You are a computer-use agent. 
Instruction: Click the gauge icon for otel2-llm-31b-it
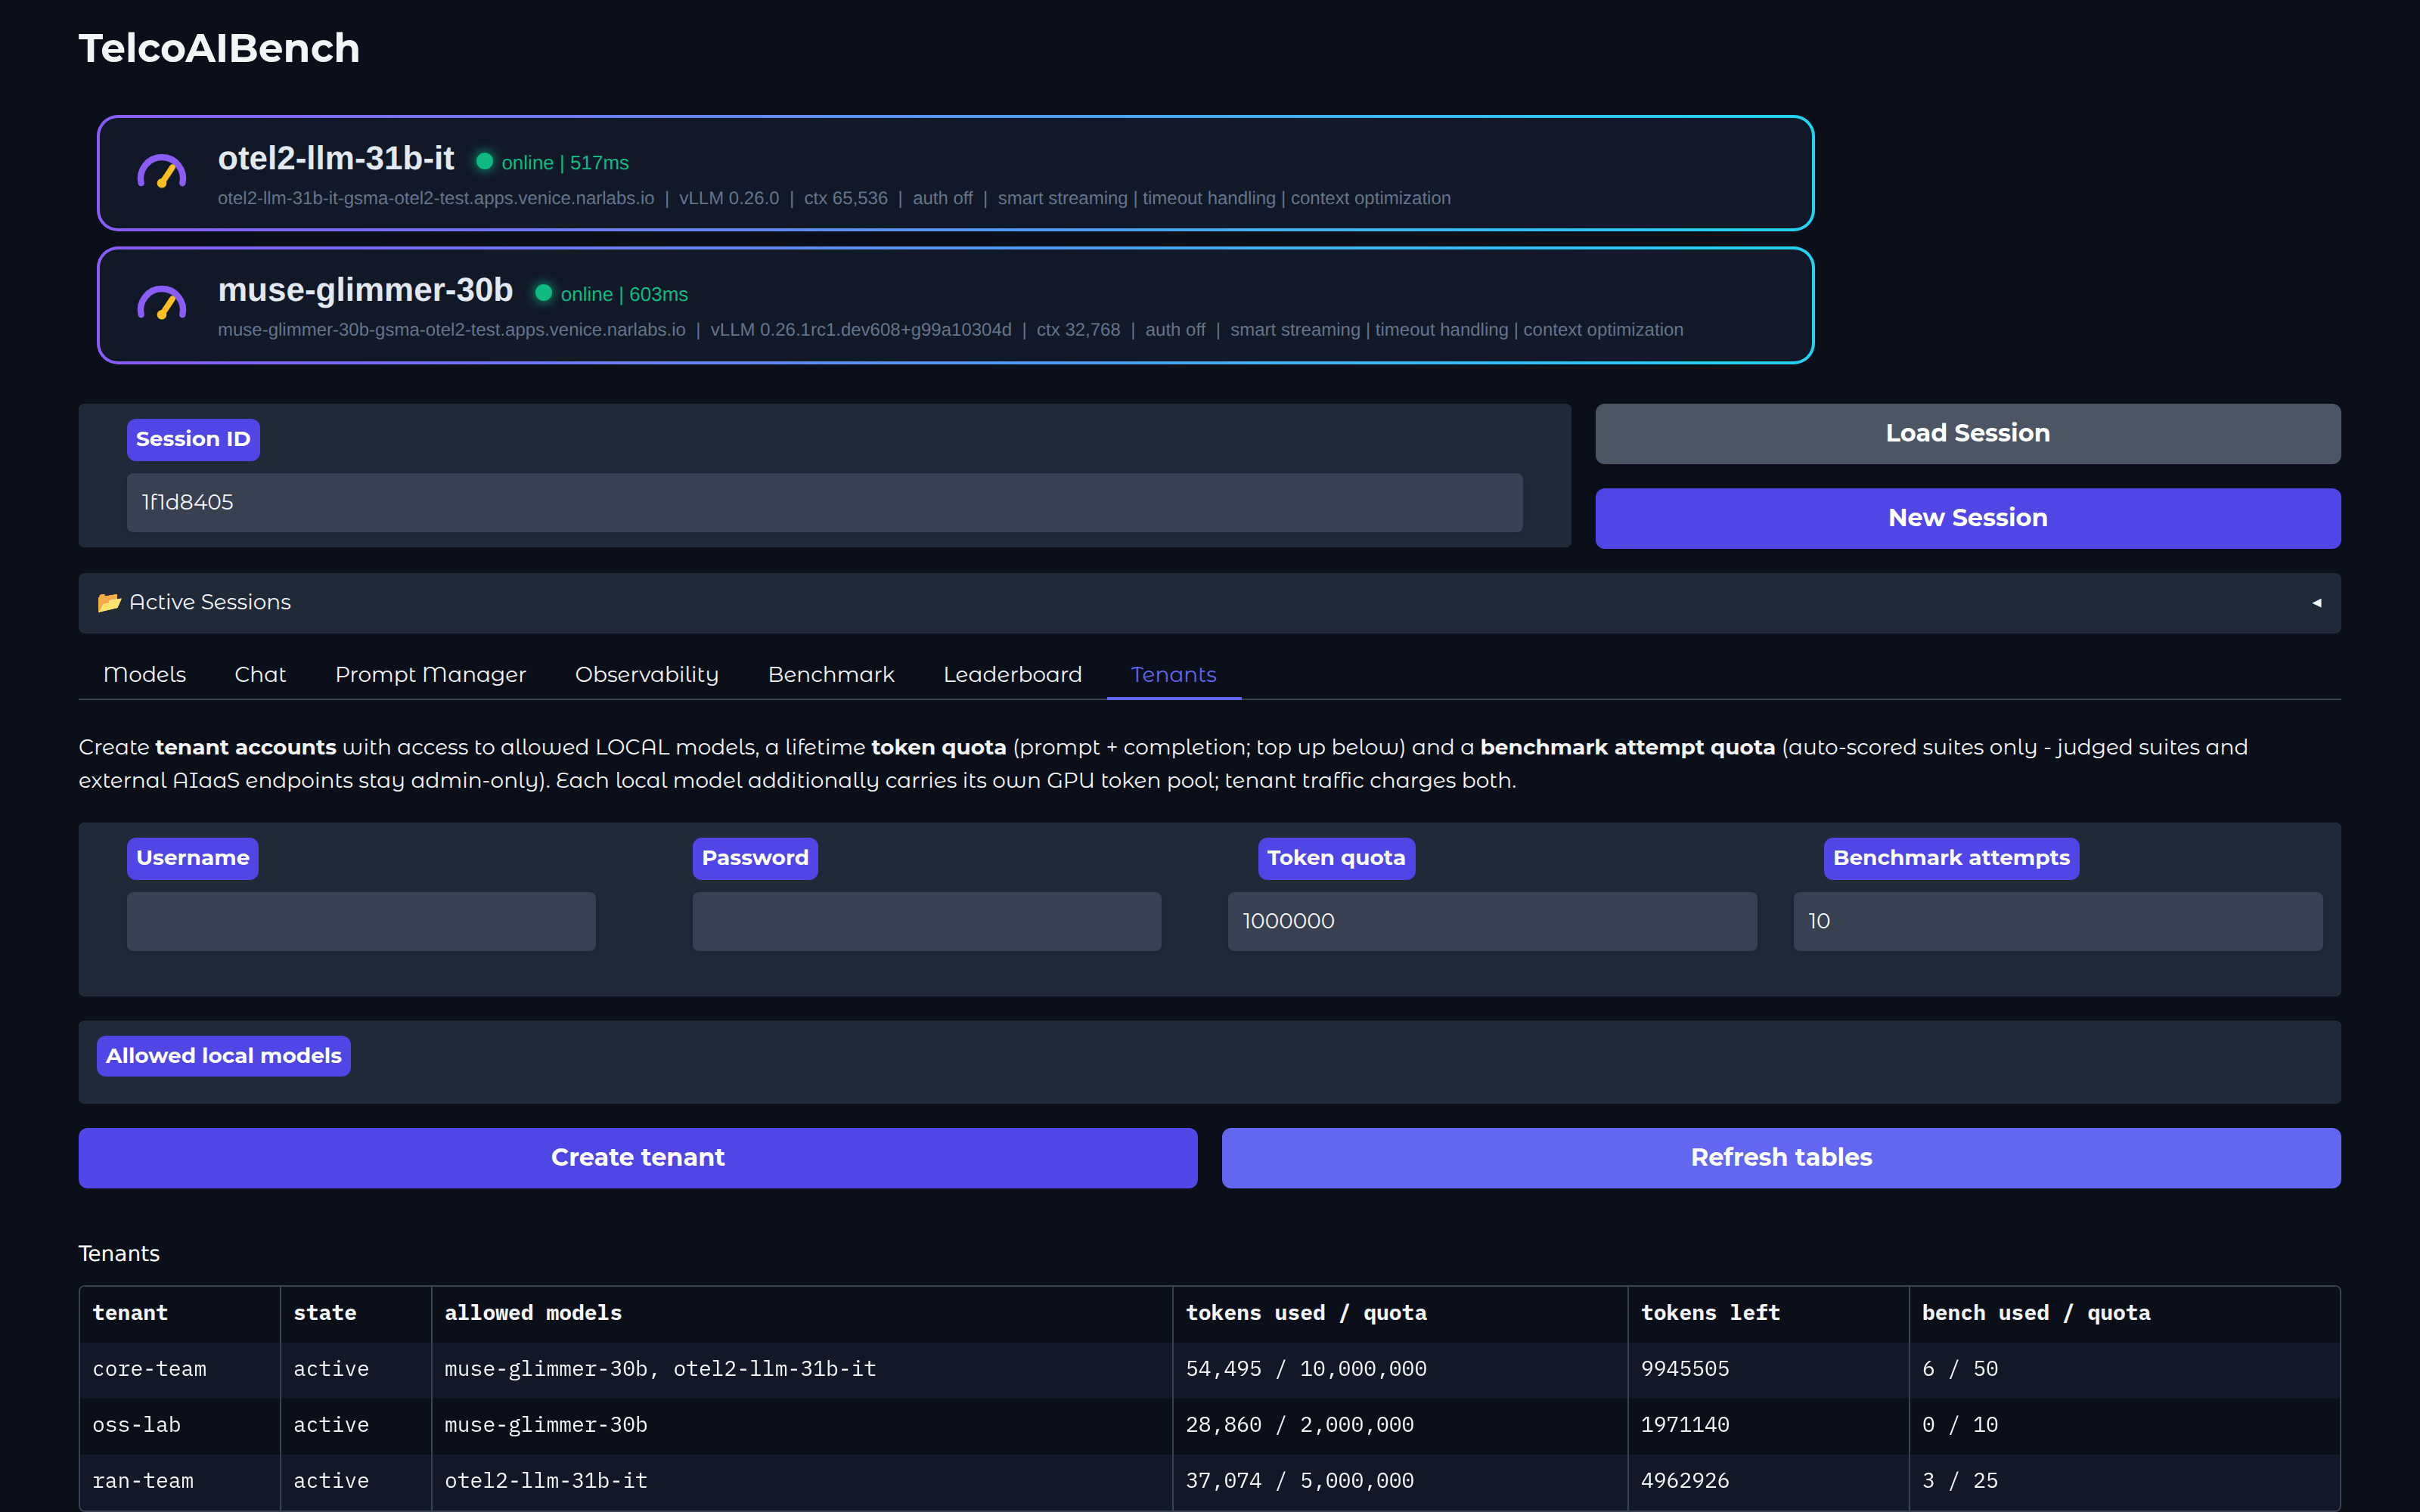161,172
